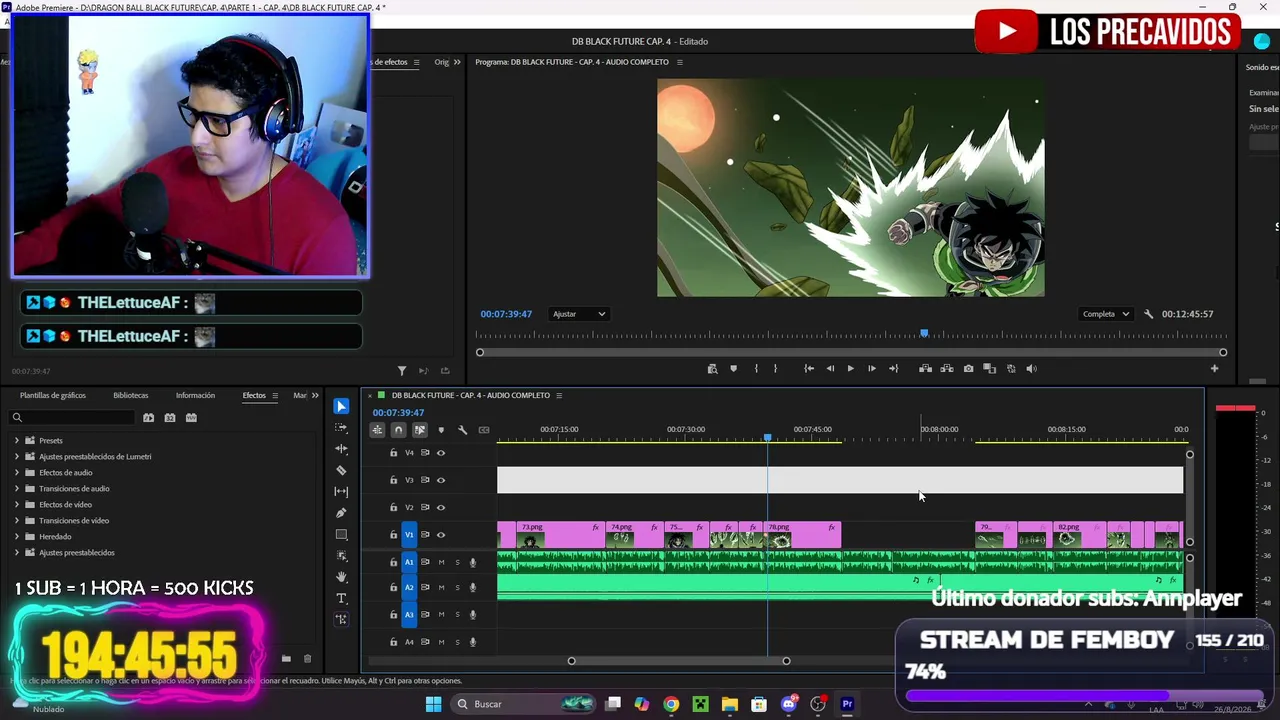
Task: Open Program Monitor panel menu
Action: [x=680, y=62]
